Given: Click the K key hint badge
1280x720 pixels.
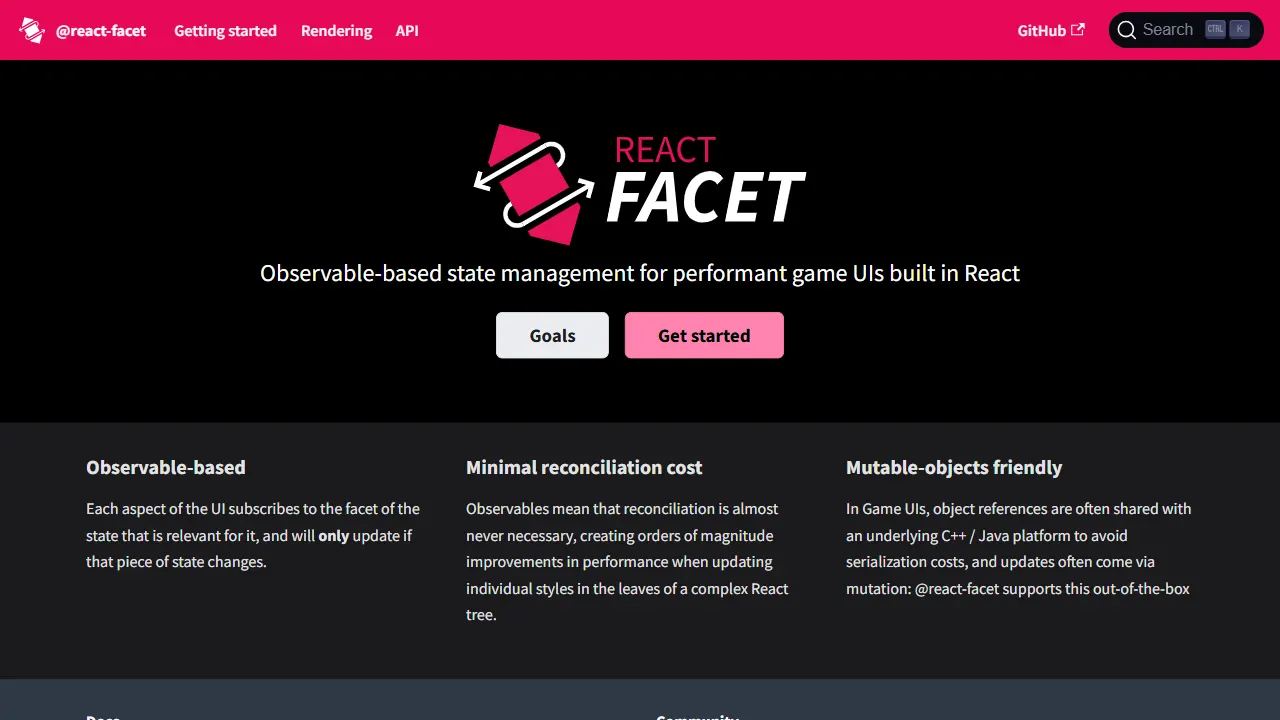Looking at the screenshot, I should click(1240, 29).
